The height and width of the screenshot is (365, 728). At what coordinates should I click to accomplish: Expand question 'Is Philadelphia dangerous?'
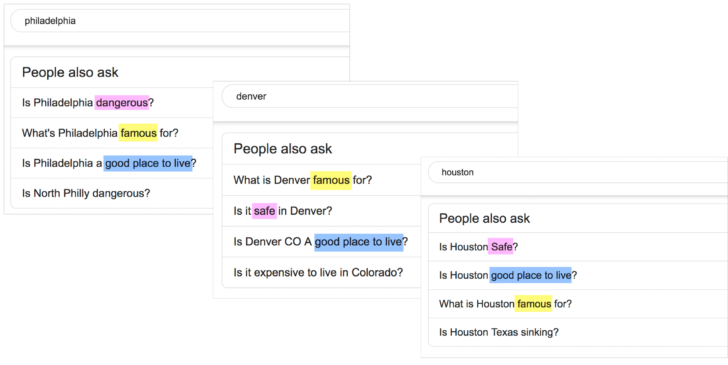pyautogui.click(x=111, y=103)
